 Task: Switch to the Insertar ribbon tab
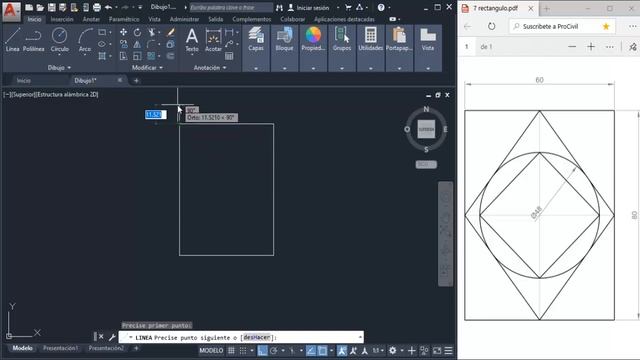point(62,19)
